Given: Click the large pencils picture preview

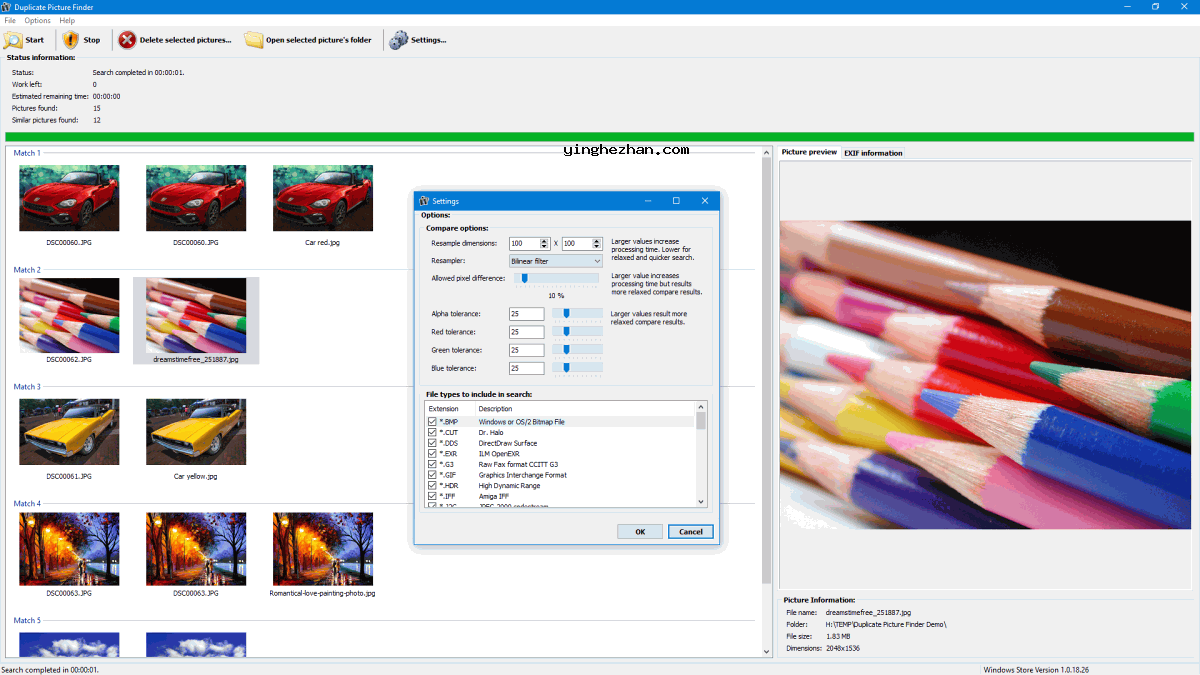Looking at the screenshot, I should [986, 374].
